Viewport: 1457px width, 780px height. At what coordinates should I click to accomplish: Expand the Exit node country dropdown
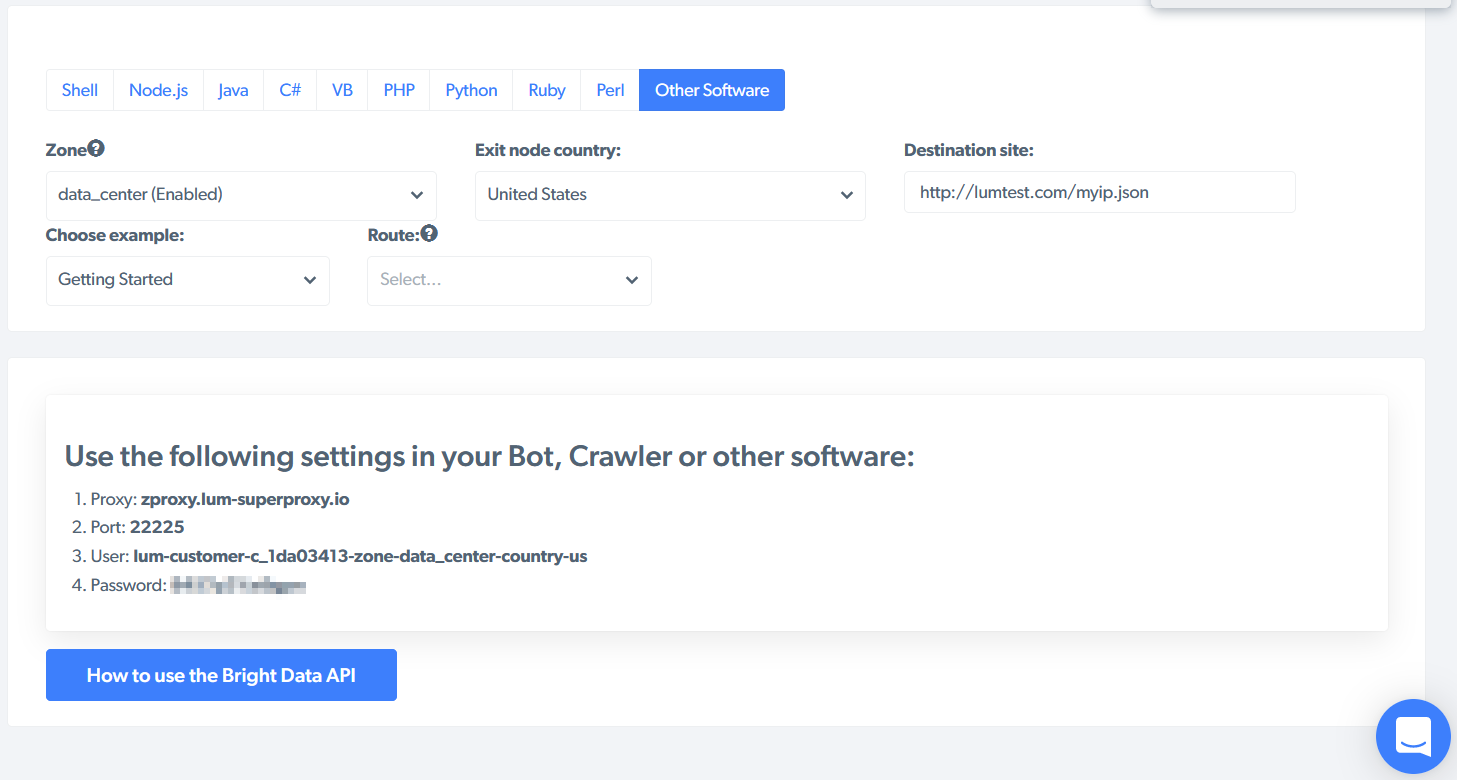670,195
